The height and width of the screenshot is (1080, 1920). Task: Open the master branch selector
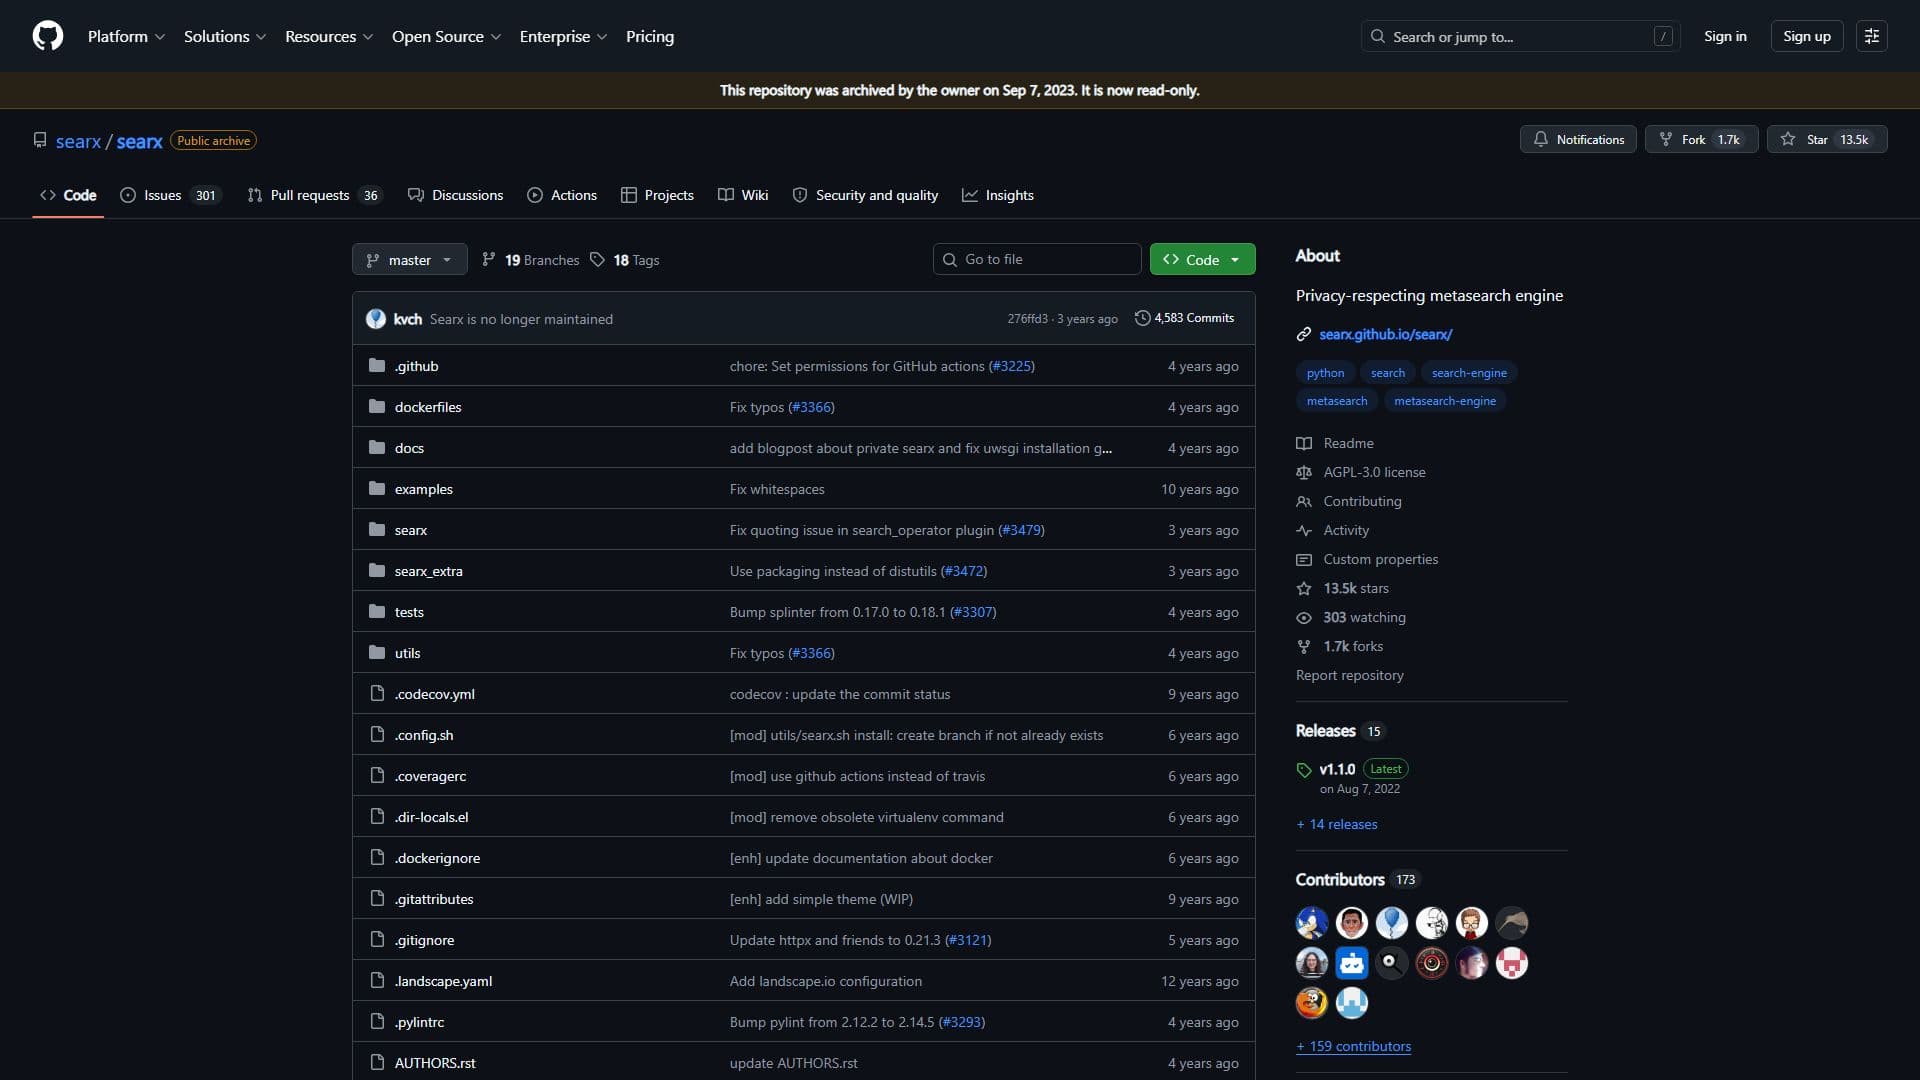(x=410, y=260)
